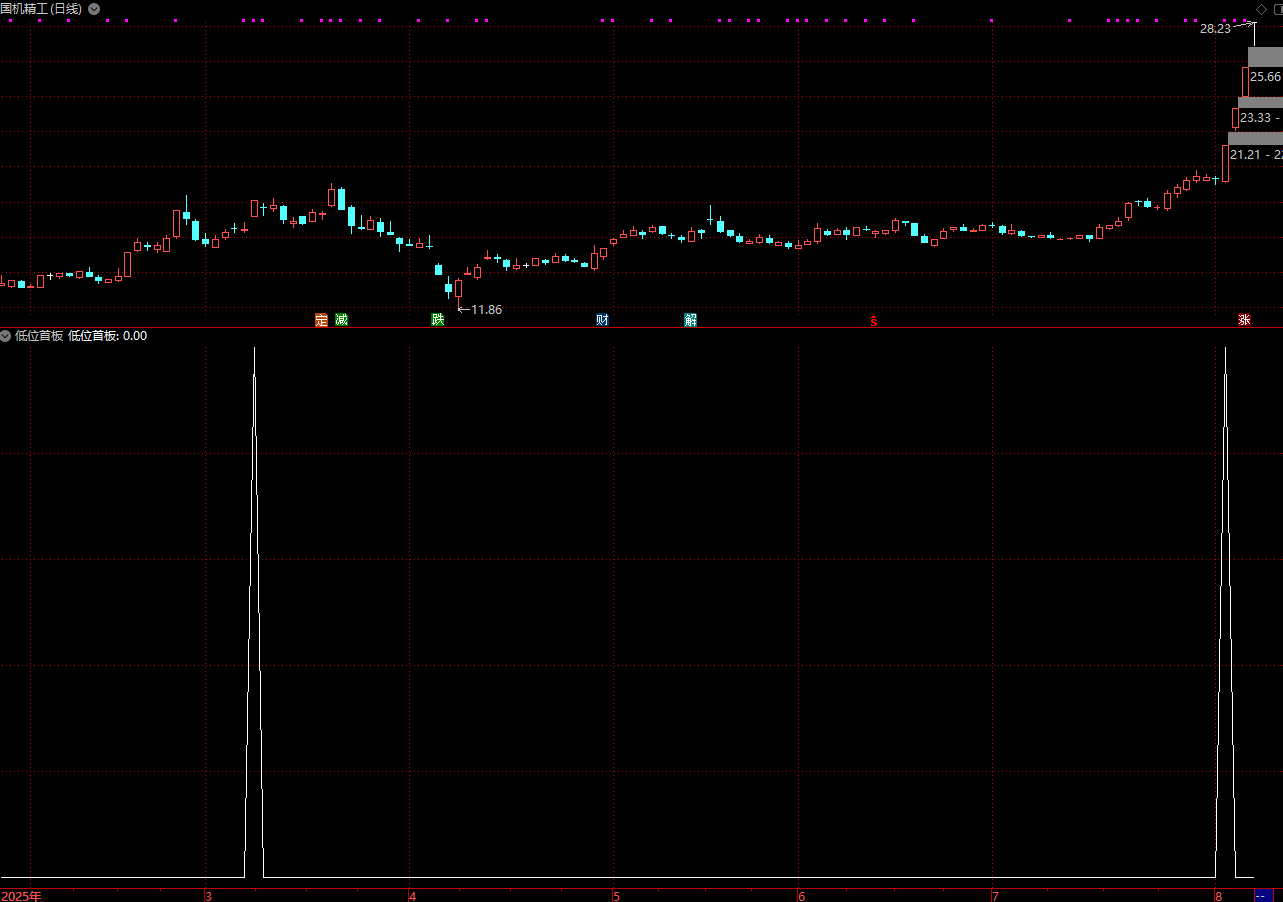This screenshot has width=1283, height=902.
Task: Click the teal 解 event marker
Action: pyautogui.click(x=690, y=320)
